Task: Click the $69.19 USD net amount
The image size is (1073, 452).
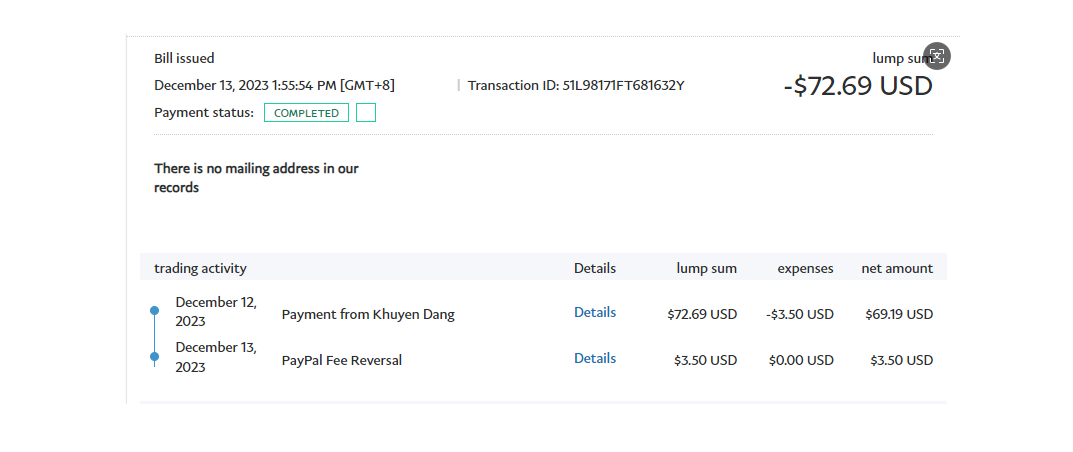Action: (899, 314)
